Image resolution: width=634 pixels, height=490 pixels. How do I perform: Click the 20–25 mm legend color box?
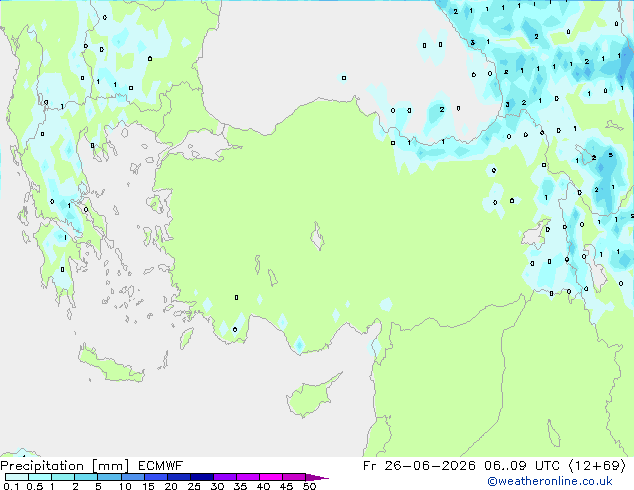point(179,477)
